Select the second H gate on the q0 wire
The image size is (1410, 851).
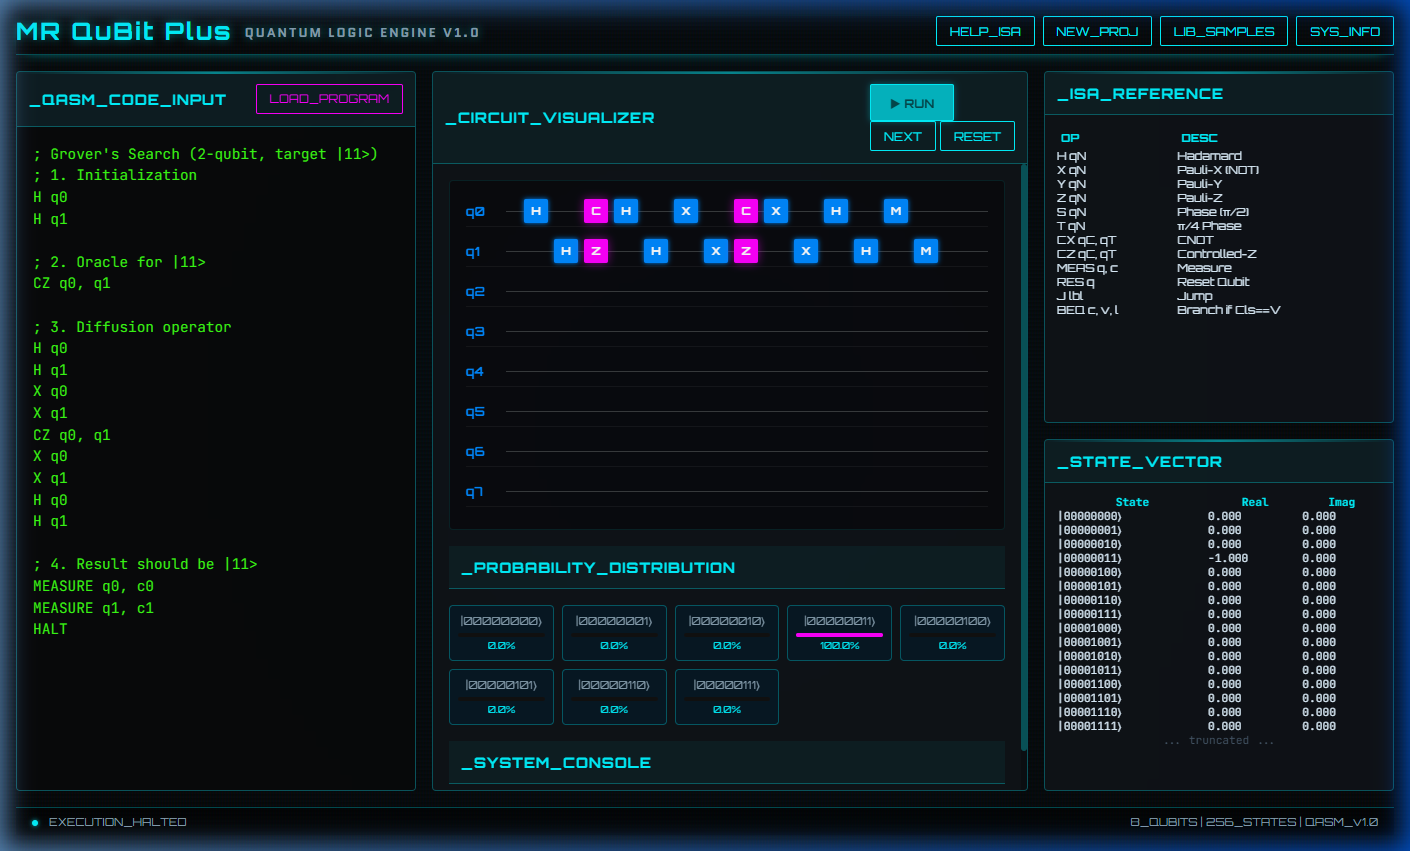626,211
